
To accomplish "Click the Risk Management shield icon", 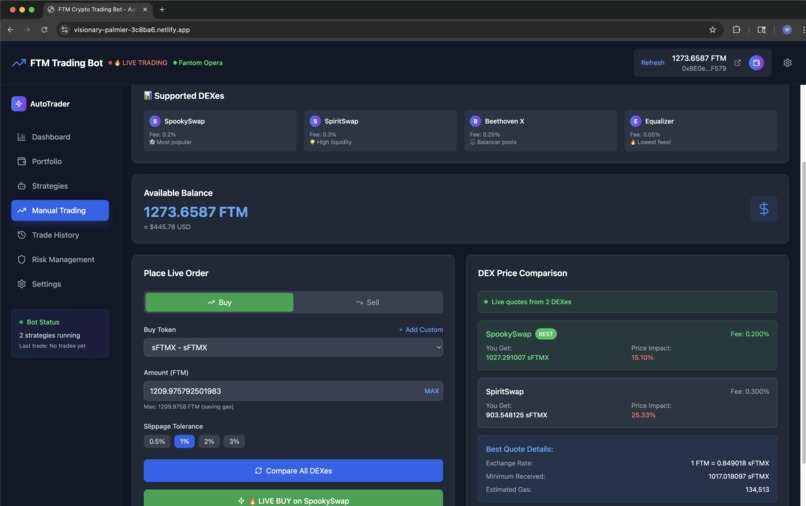I will pos(22,260).
